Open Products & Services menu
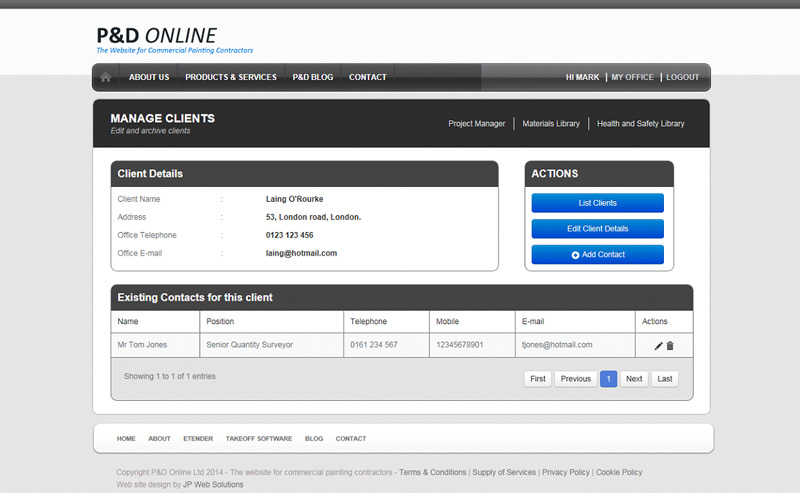The image size is (800, 493). (x=231, y=77)
